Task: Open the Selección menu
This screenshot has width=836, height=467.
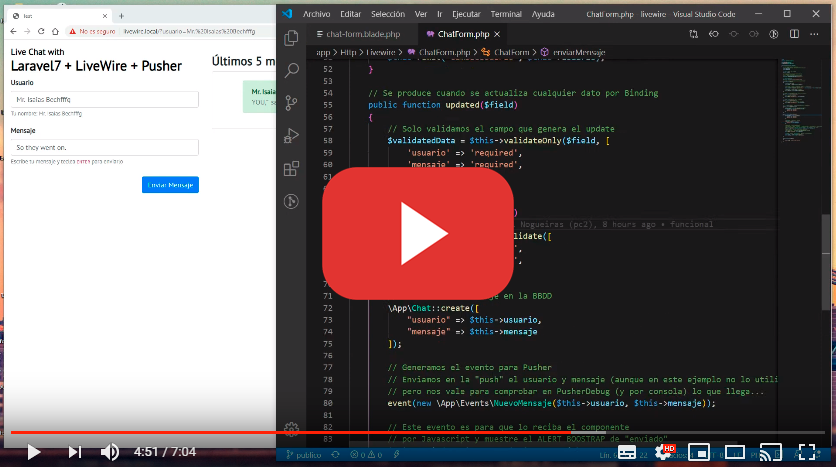Action: pos(388,14)
